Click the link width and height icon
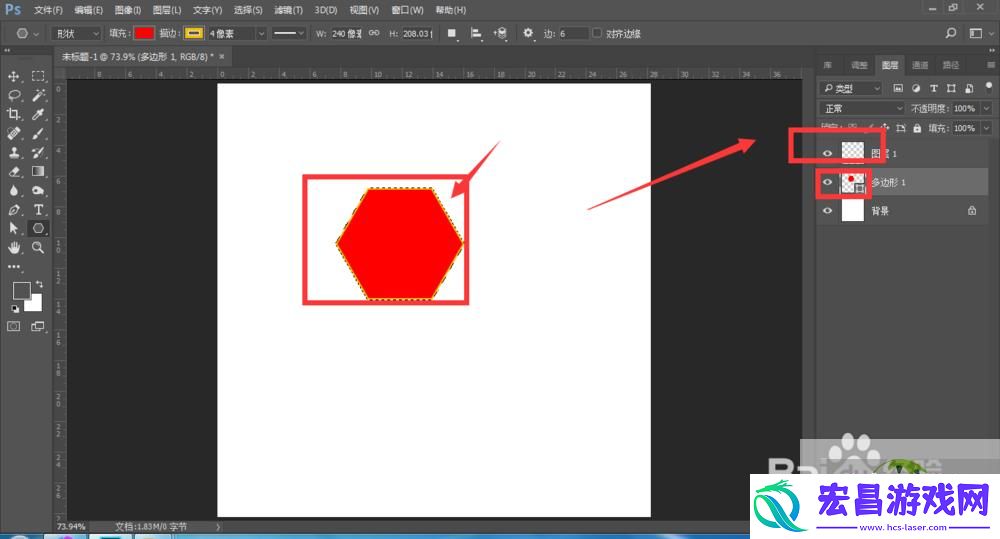 tap(374, 33)
